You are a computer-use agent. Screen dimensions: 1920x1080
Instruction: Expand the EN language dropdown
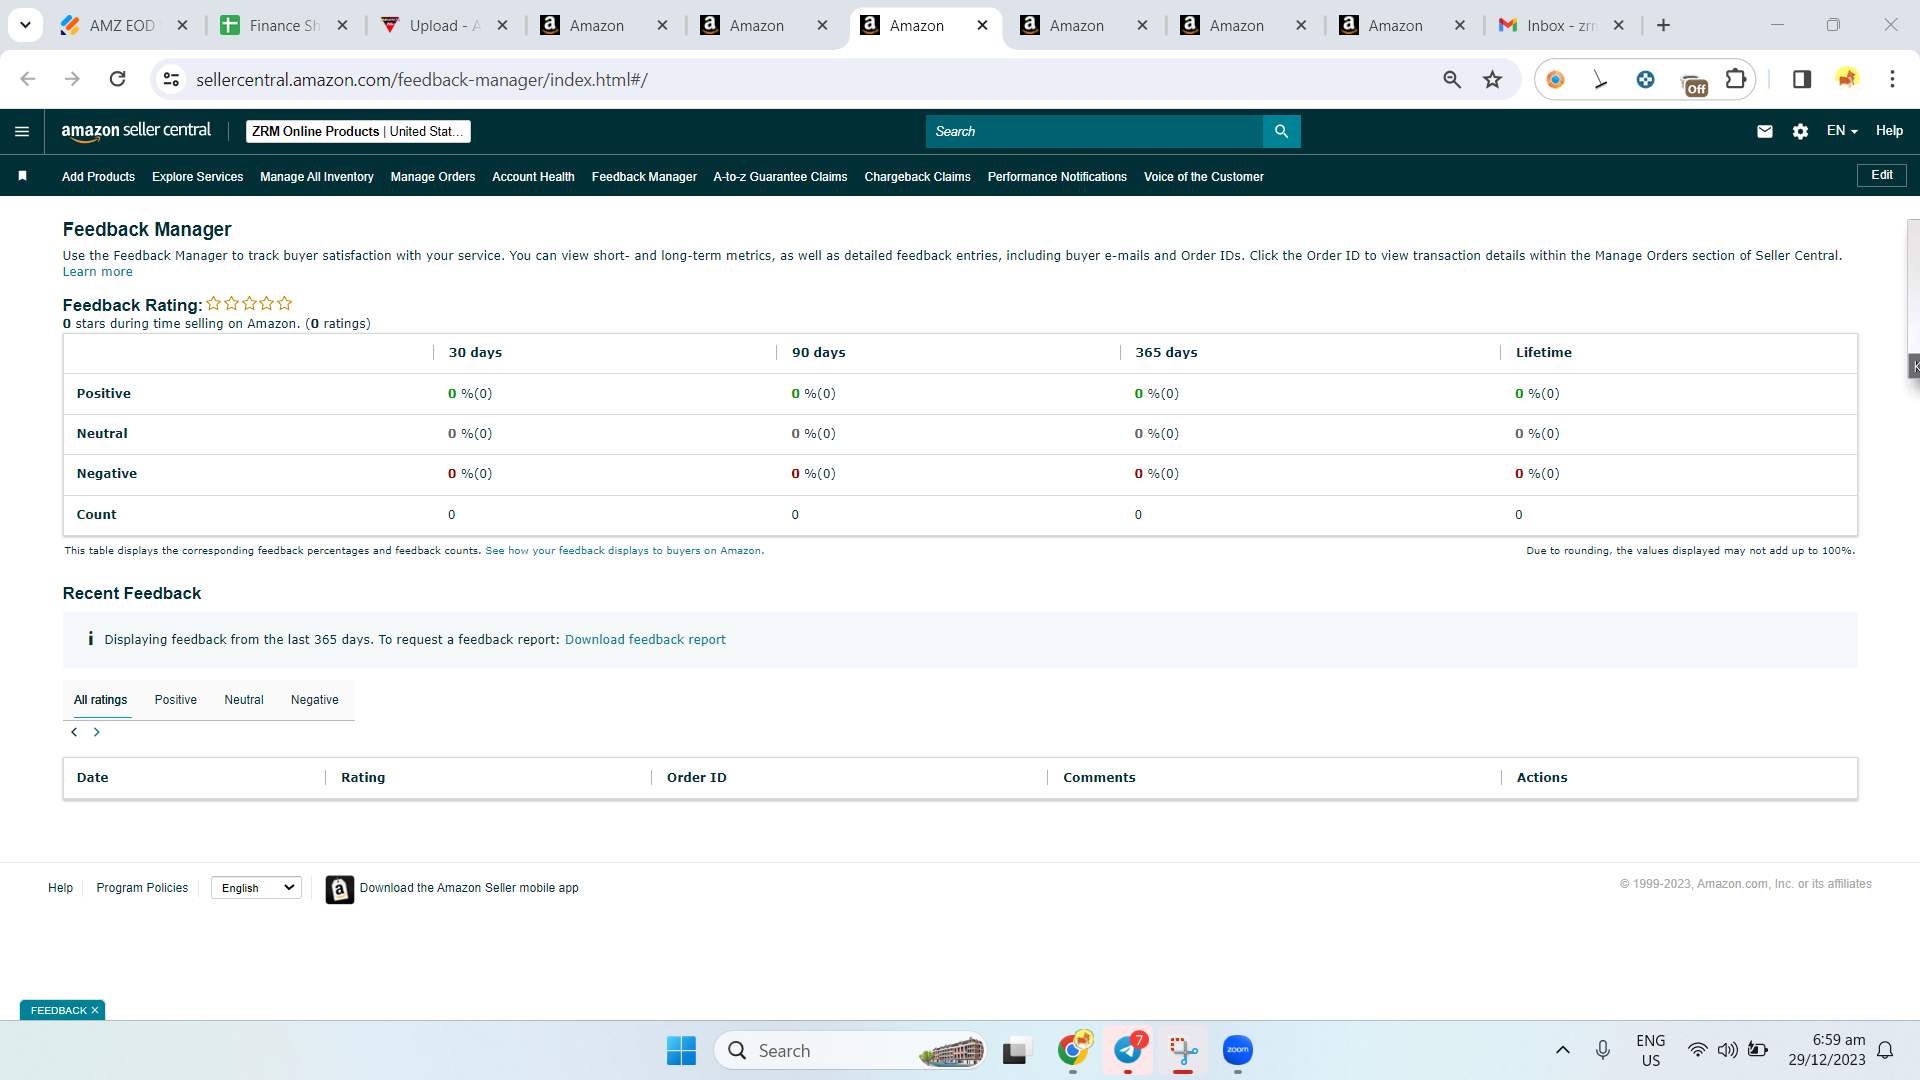click(1842, 131)
